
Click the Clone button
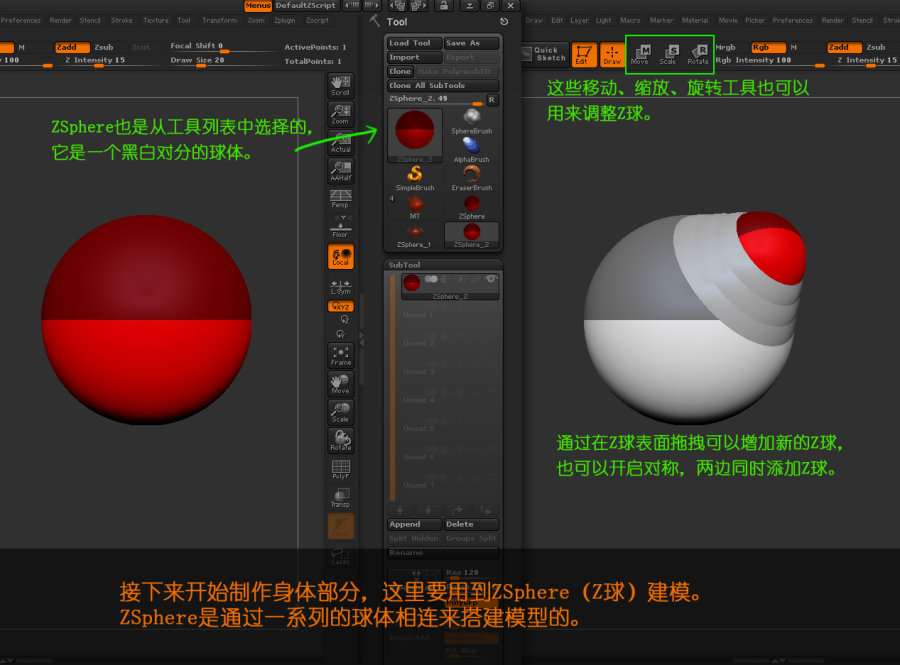tap(400, 71)
